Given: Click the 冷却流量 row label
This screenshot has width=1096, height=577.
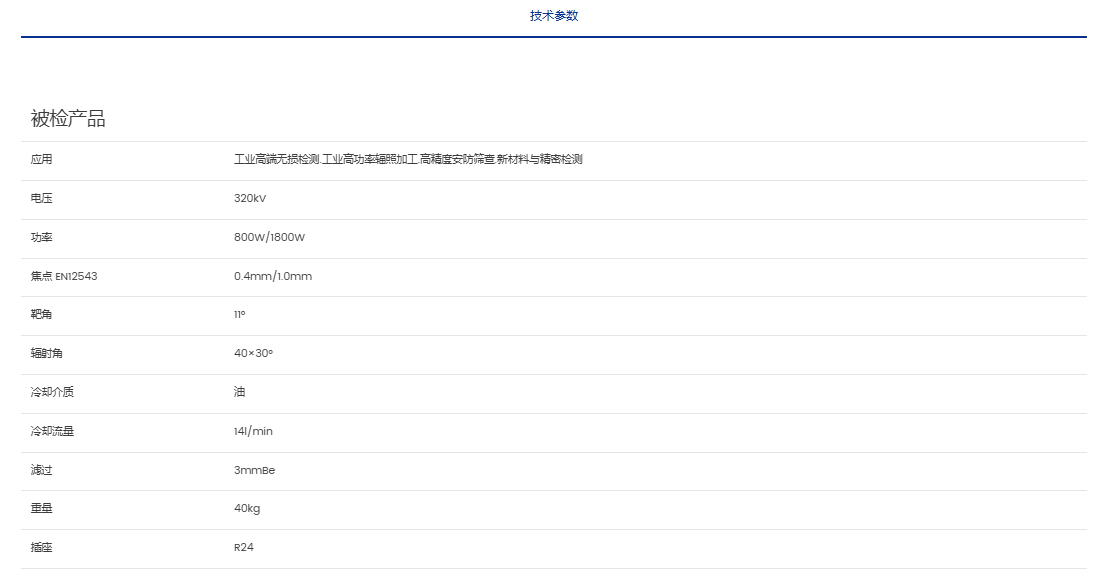Looking at the screenshot, I should tap(52, 431).
